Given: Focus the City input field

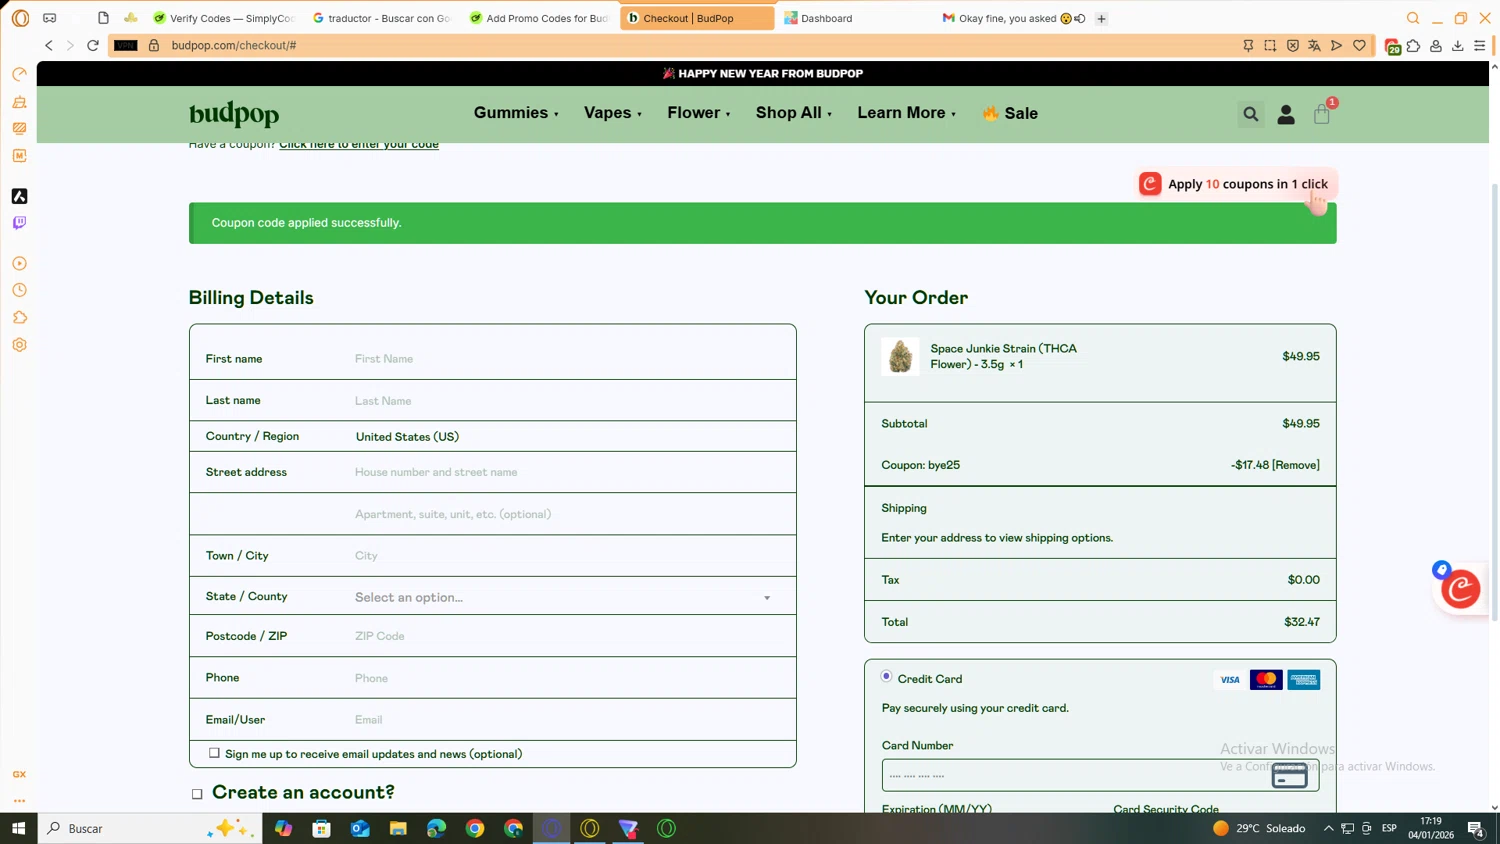Looking at the screenshot, I should point(570,556).
